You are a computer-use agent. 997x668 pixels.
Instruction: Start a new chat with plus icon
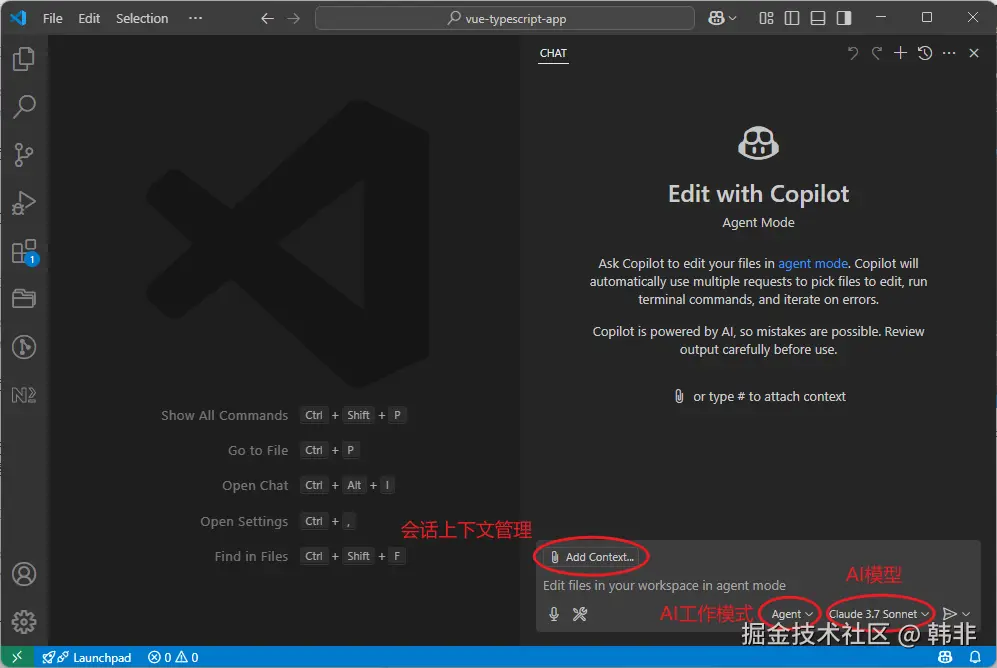(x=900, y=53)
